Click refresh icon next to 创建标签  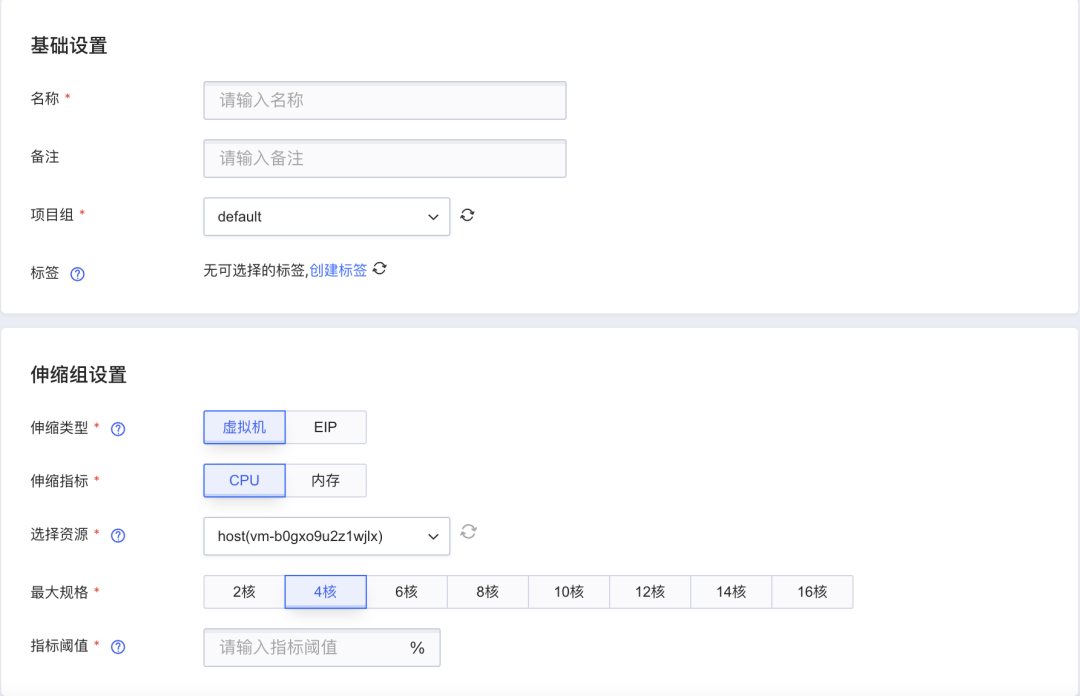click(380, 269)
